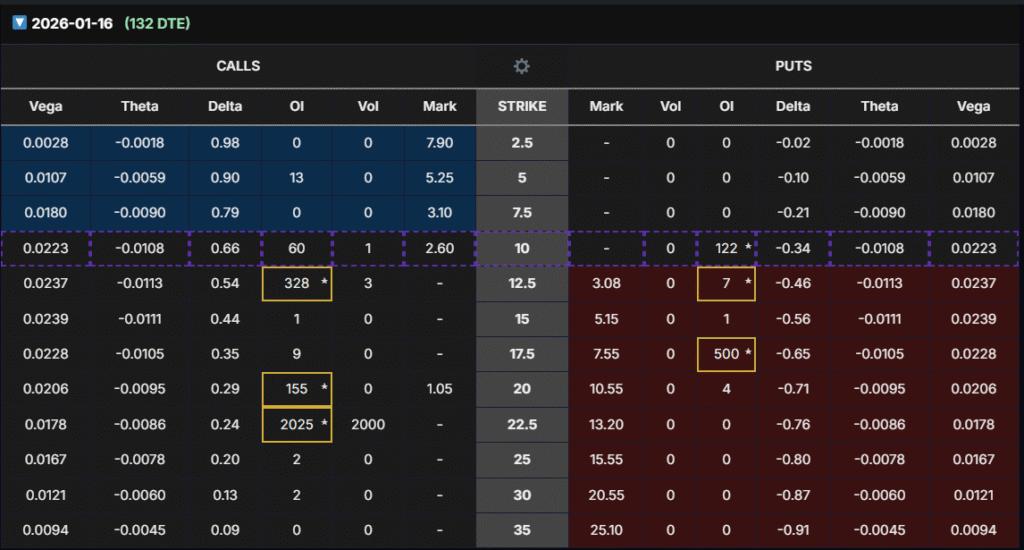The height and width of the screenshot is (550, 1024).
Task: Click the 122 puts OI cell
Action: click(x=725, y=248)
